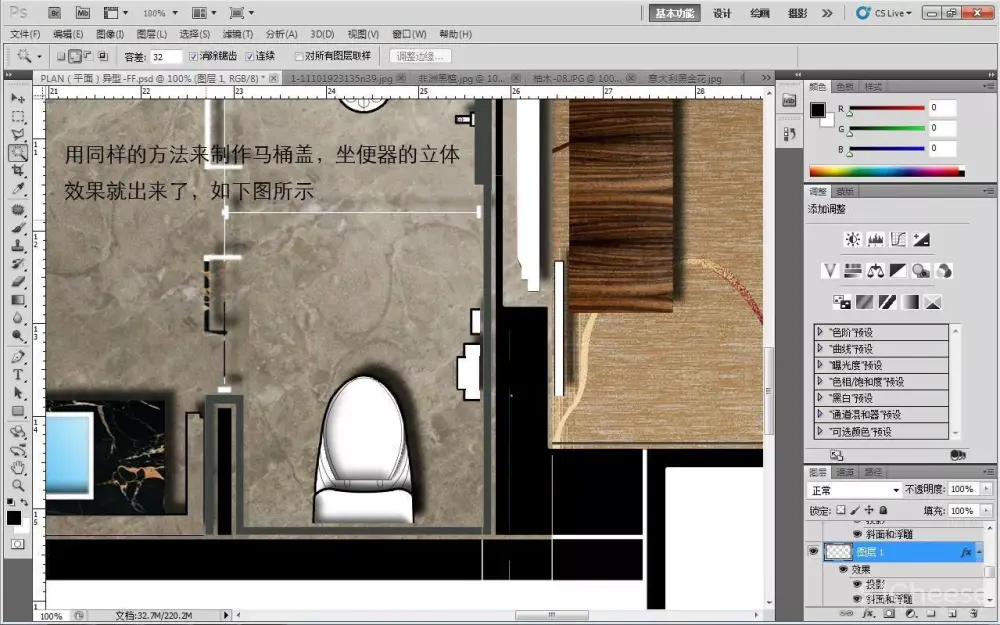Screen dimensions: 1000x625
Task: Select the Move tool
Action: [18, 98]
